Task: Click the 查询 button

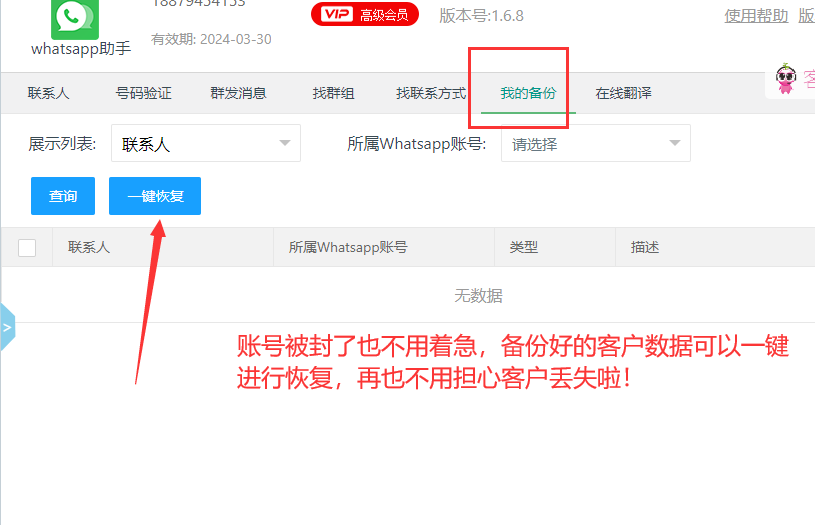Action: pos(63,196)
